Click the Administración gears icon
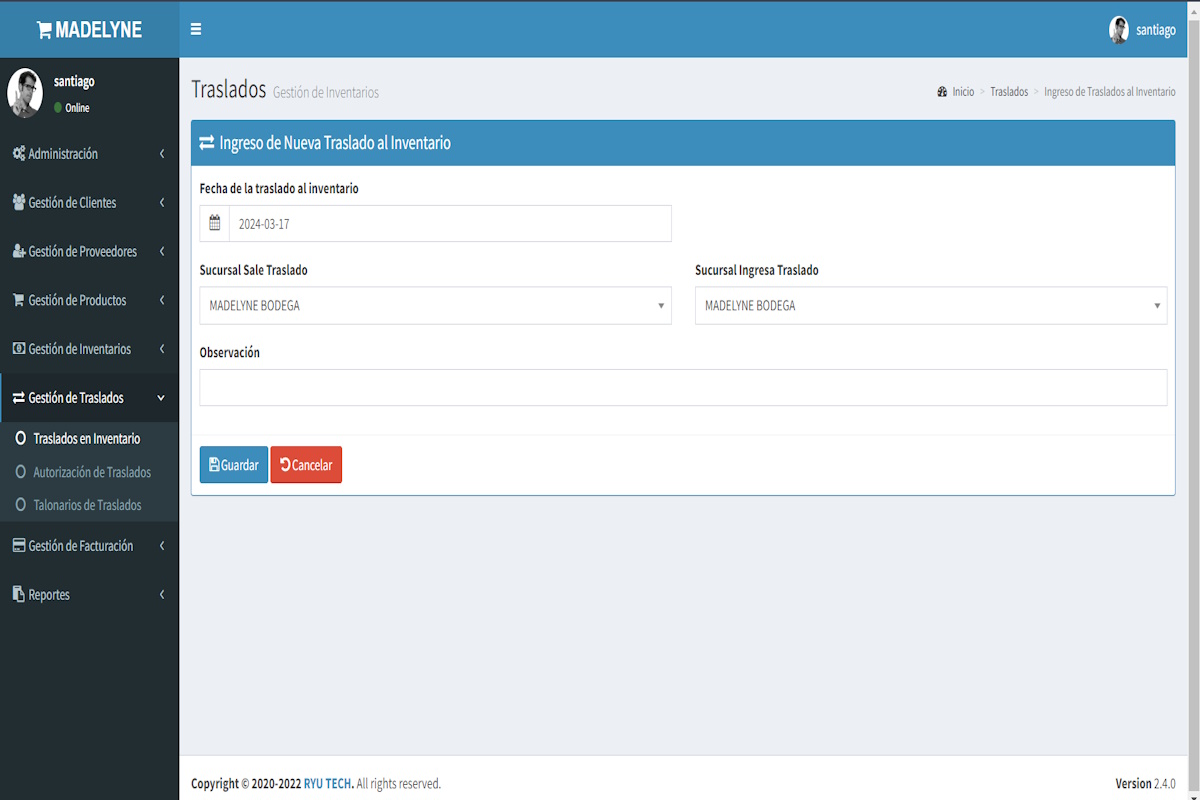Image resolution: width=1200 pixels, height=800 pixels. pos(18,154)
